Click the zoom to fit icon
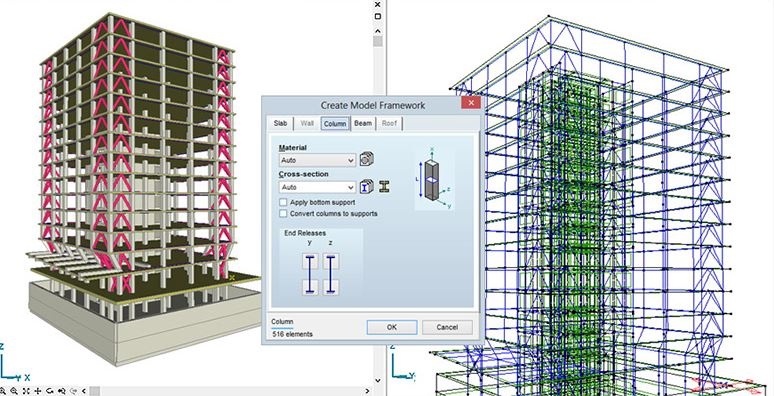Image resolution: width=774 pixels, height=396 pixels. [26, 391]
